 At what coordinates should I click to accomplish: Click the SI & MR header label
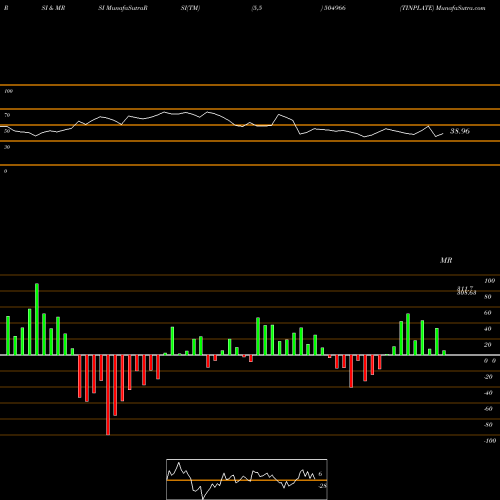point(53,8)
